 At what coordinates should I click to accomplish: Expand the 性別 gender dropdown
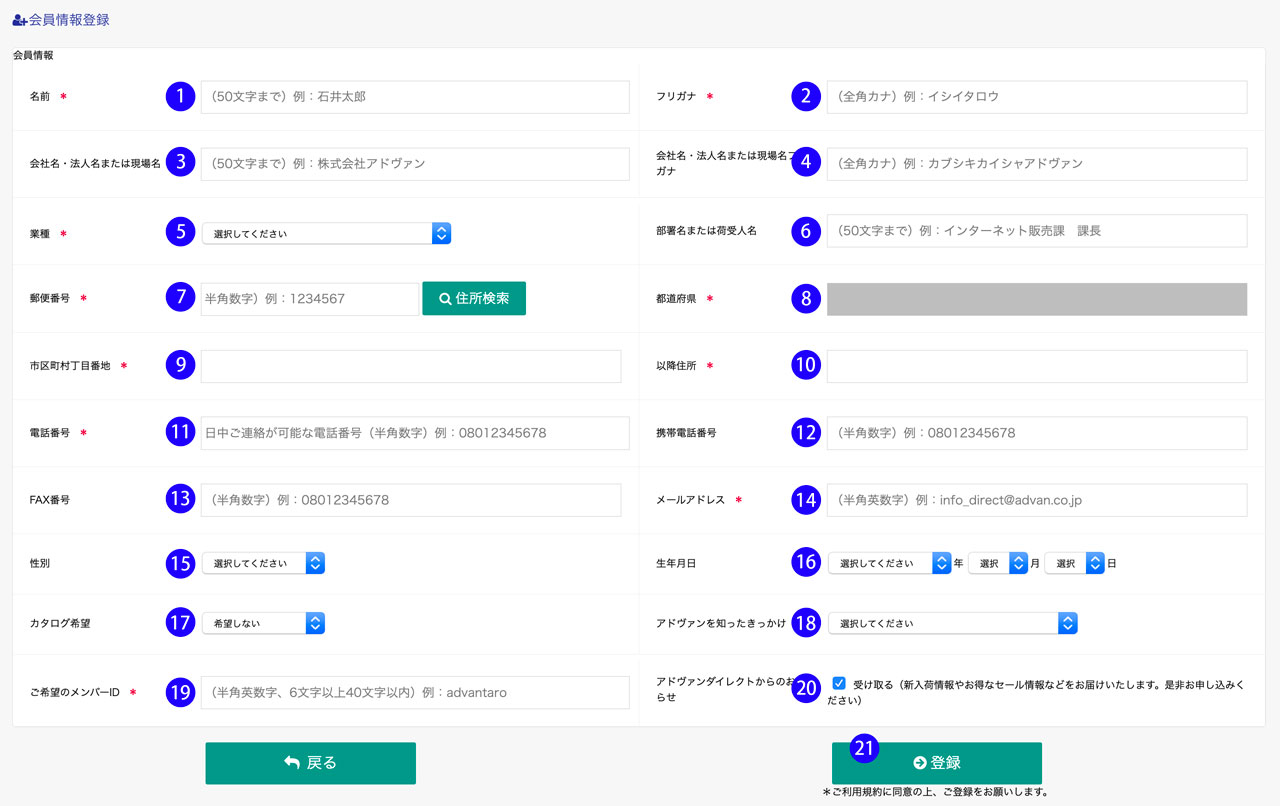(263, 563)
